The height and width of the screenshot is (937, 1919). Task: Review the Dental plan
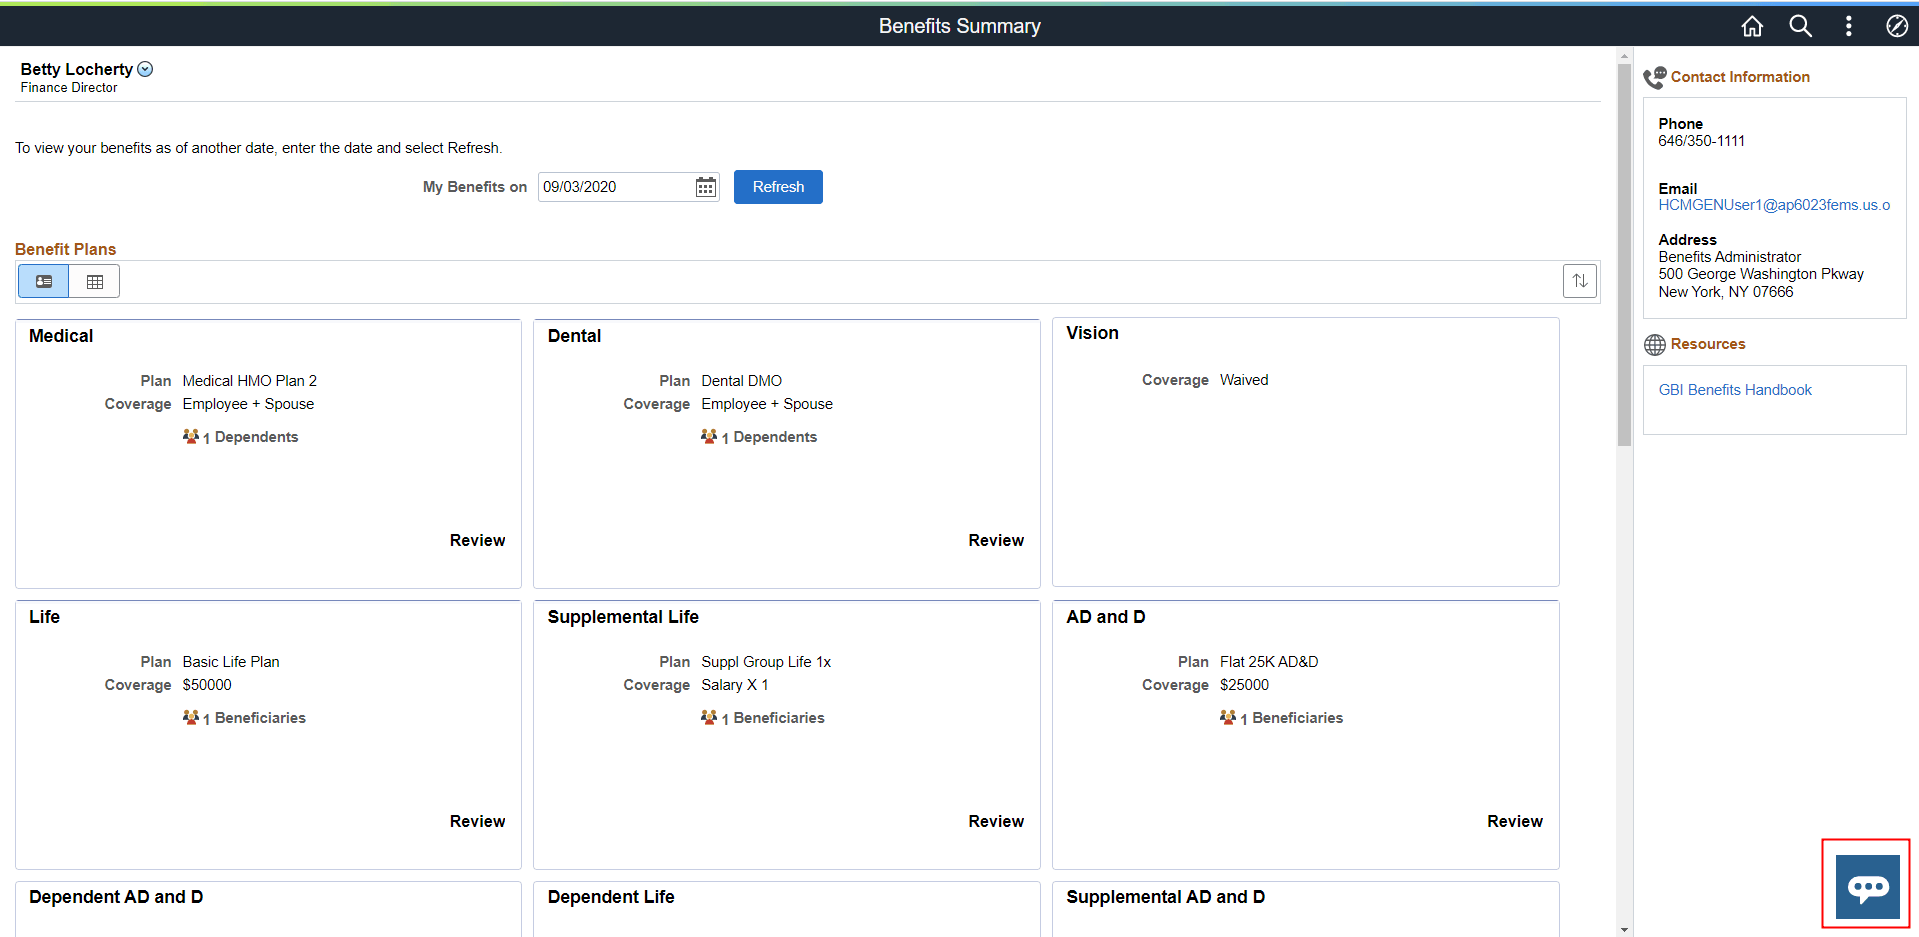[x=996, y=540]
